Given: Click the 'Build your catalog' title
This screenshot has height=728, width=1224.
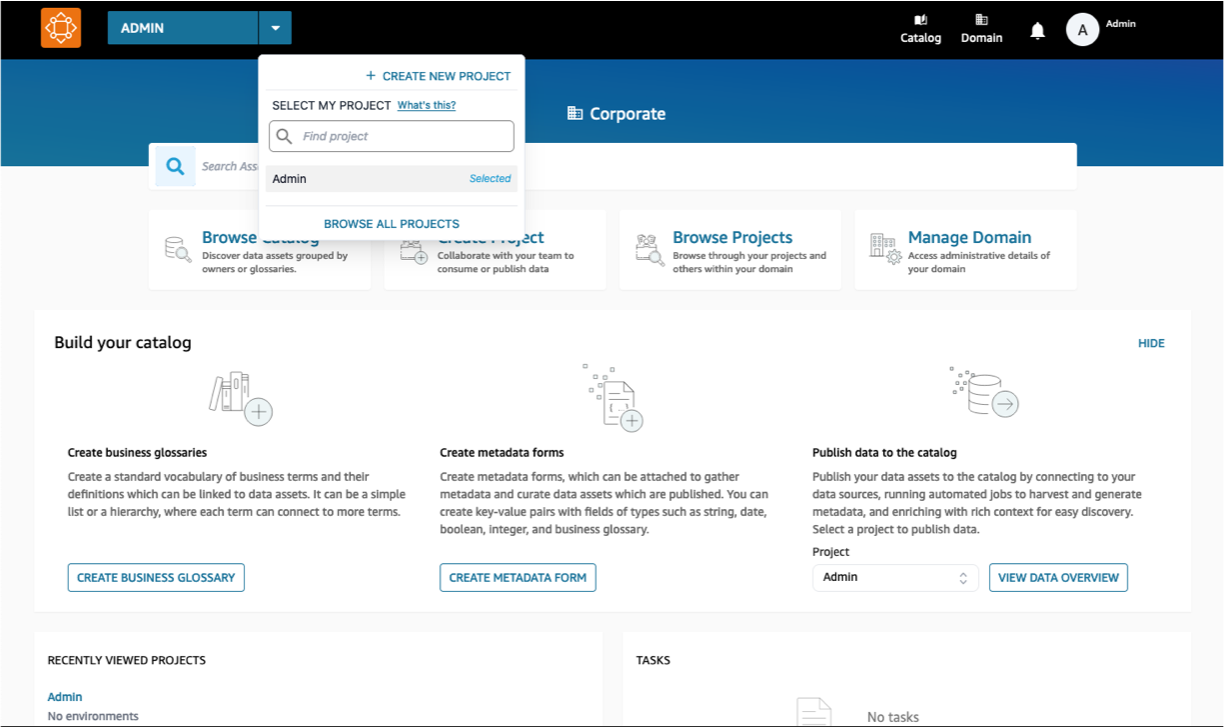Looking at the screenshot, I should click(122, 343).
